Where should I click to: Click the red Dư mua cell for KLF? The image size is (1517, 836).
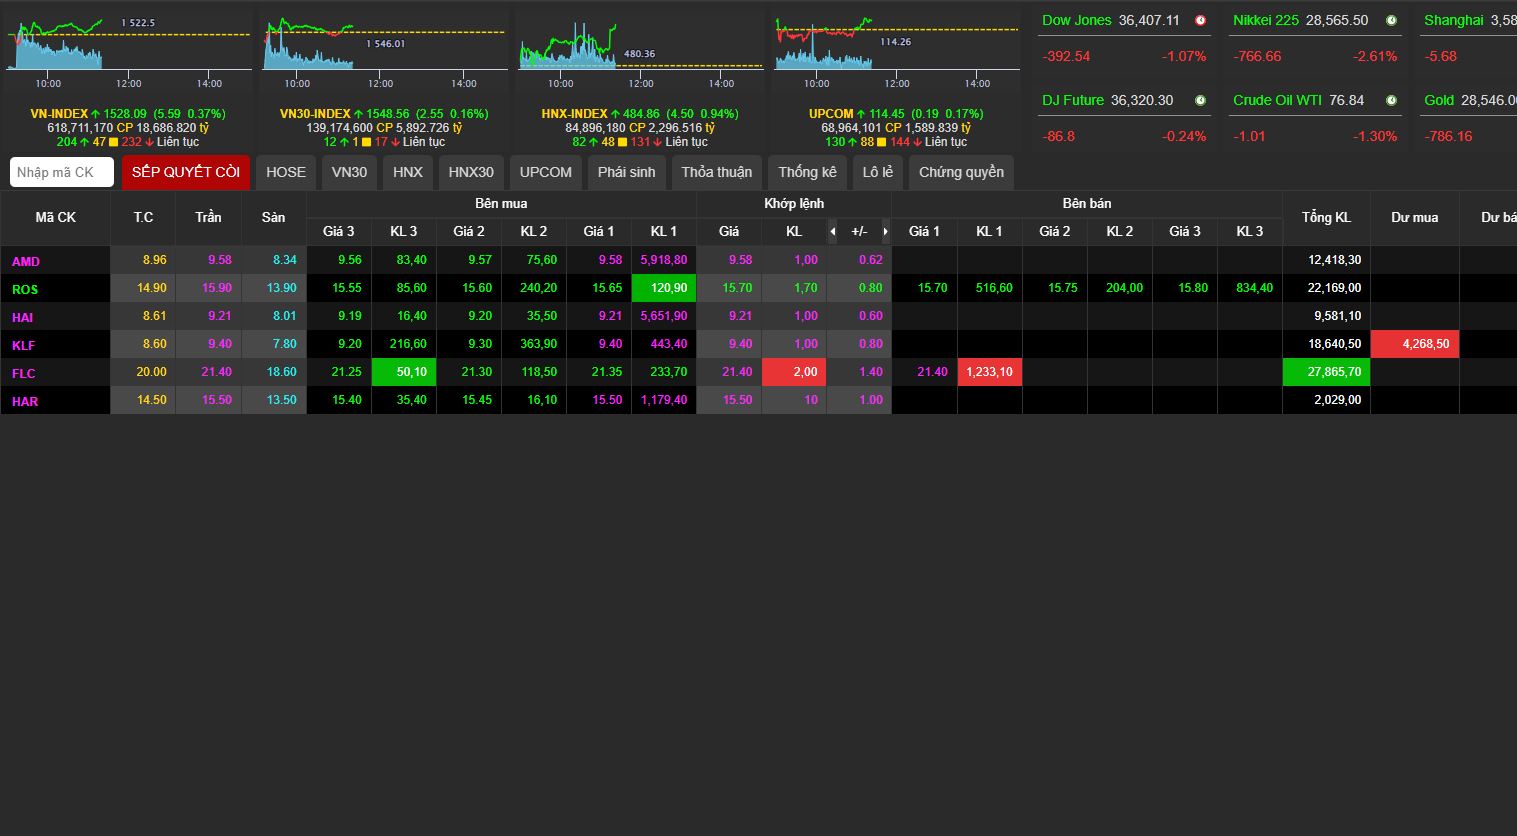tap(1414, 344)
